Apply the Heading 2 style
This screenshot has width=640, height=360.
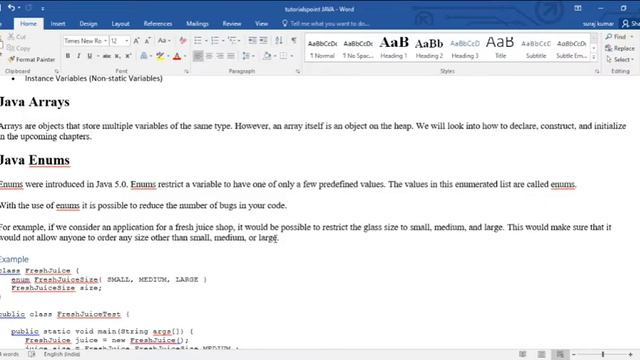pyautogui.click(x=429, y=47)
